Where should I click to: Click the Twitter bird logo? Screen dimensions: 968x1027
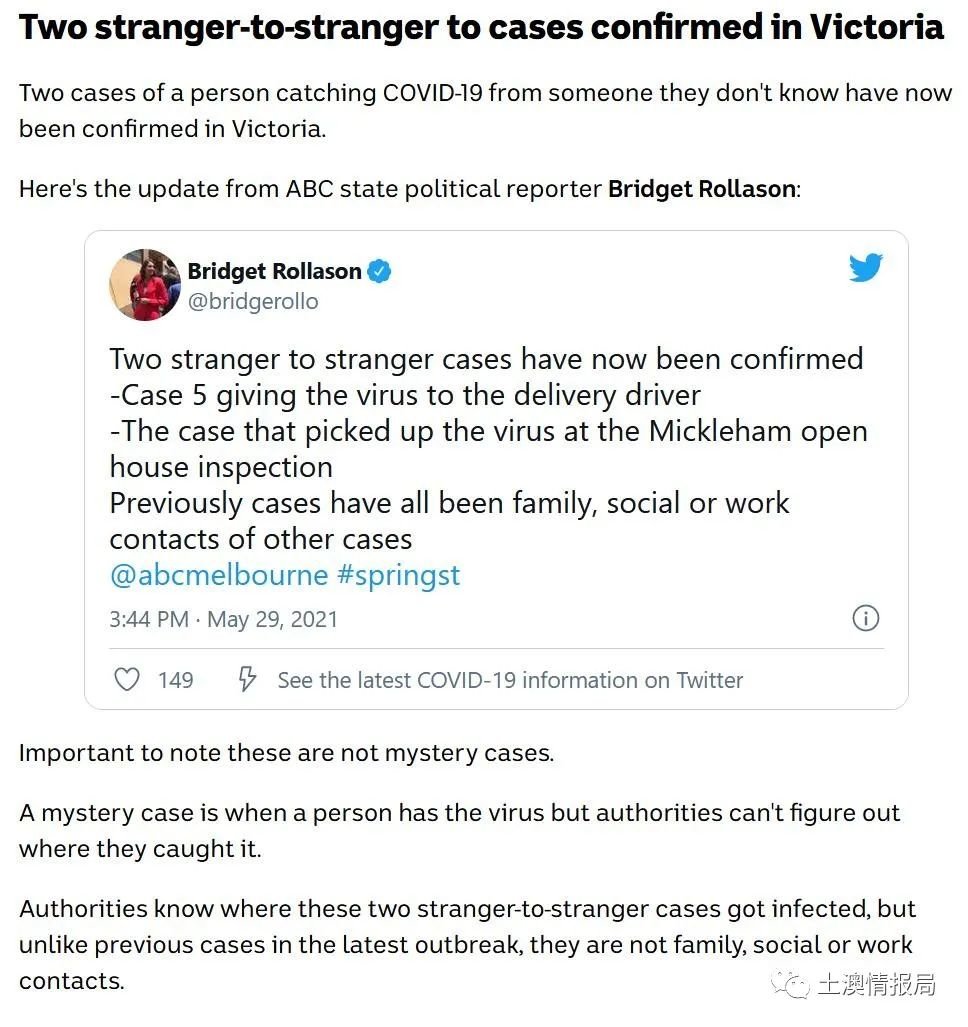pos(865,267)
